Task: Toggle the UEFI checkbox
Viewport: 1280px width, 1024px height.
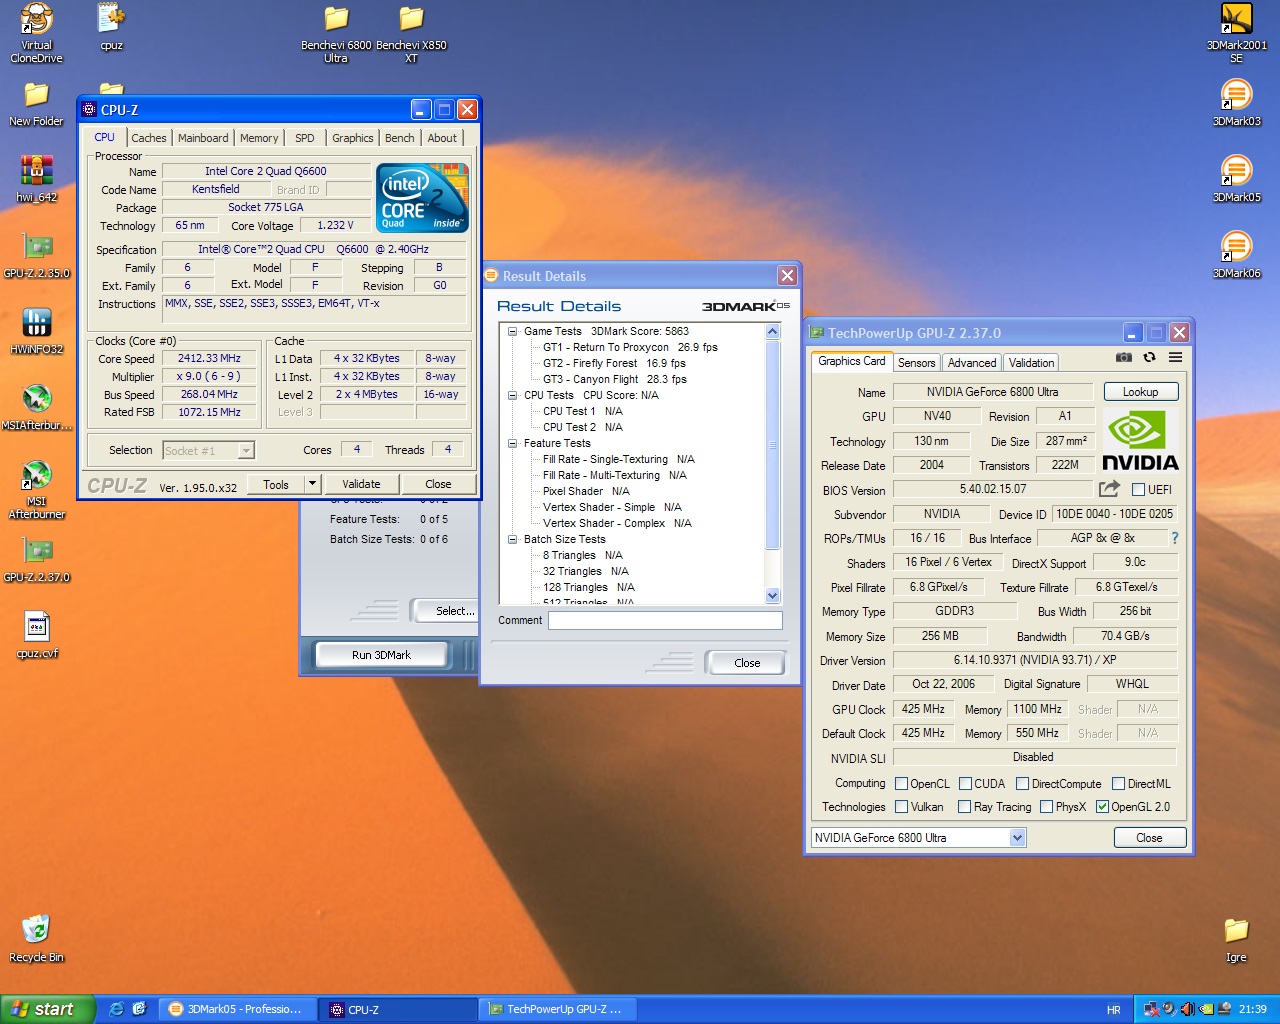Action: tap(1138, 490)
